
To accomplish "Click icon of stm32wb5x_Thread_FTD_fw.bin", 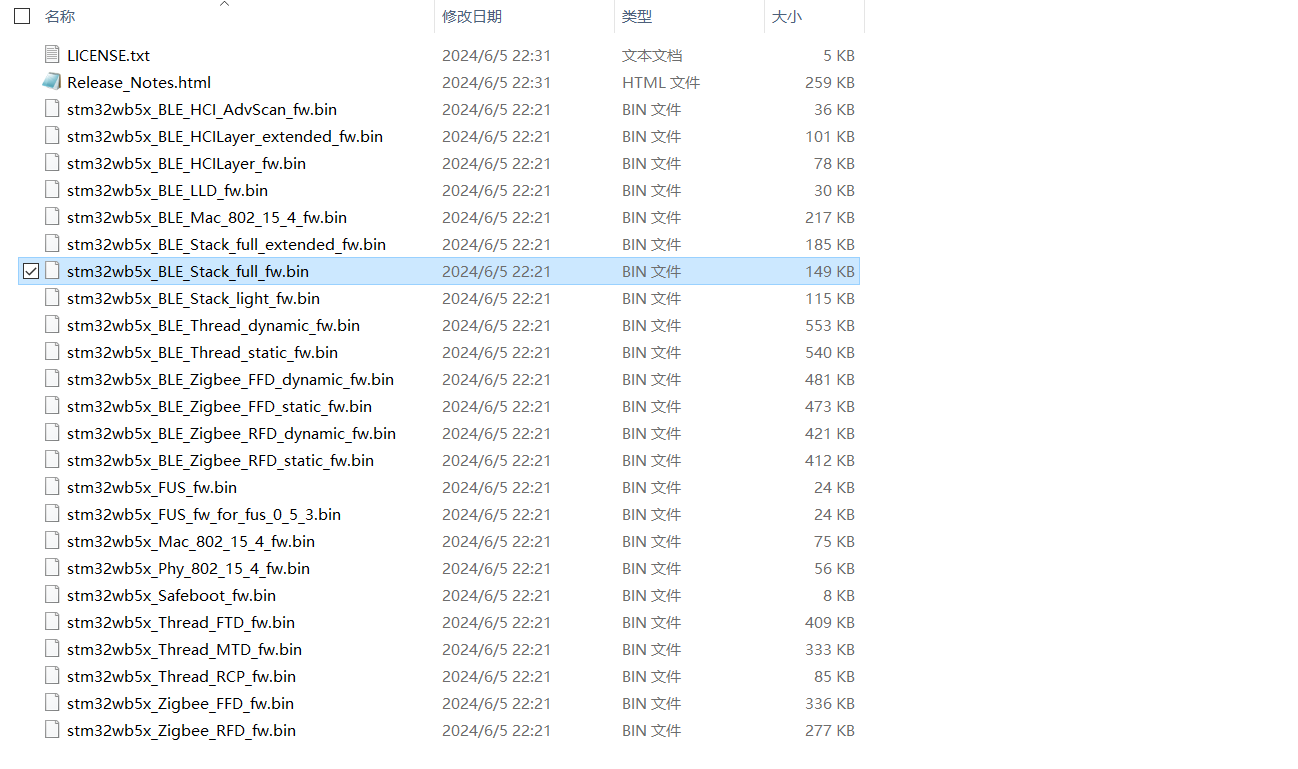I will point(52,622).
